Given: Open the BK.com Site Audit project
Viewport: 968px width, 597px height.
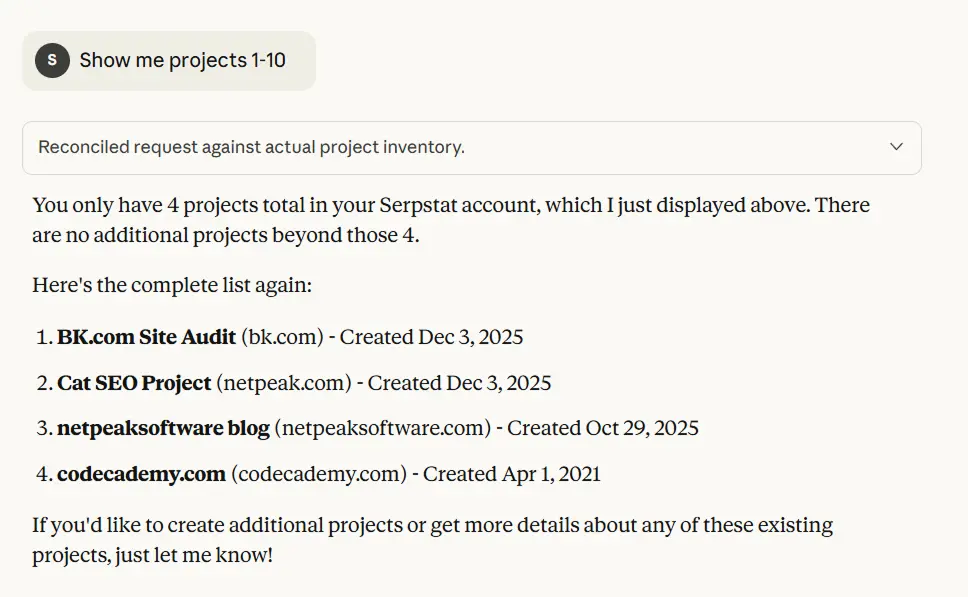Looking at the screenshot, I should (x=144, y=337).
